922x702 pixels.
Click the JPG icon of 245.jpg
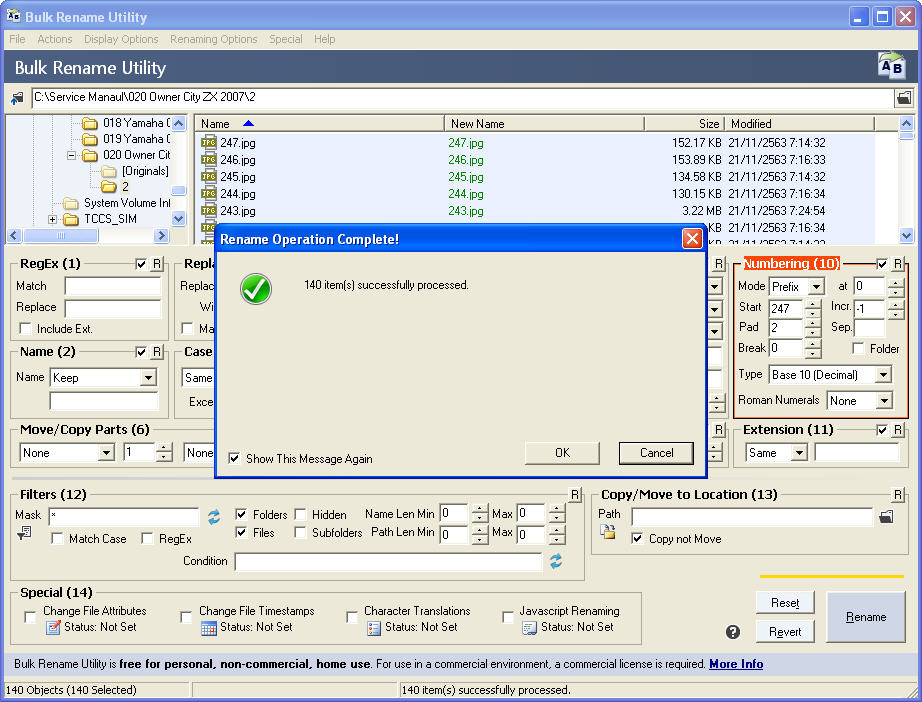(209, 176)
